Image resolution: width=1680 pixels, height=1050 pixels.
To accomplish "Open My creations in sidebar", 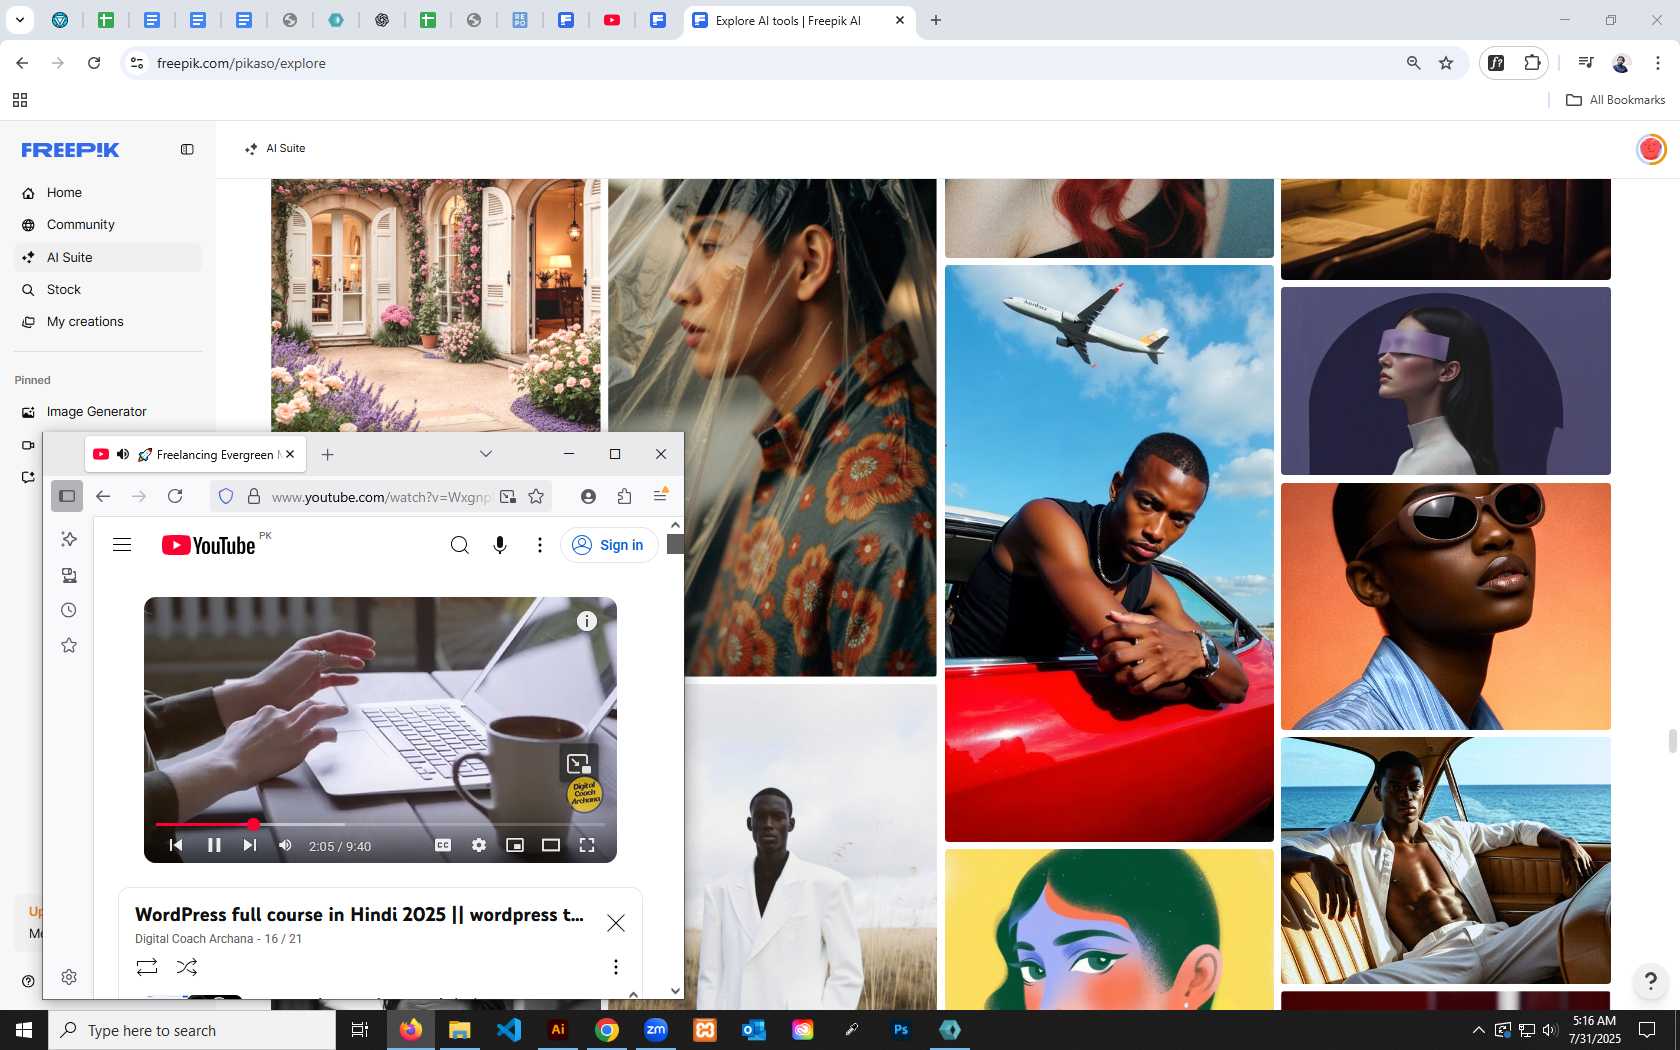I will tap(85, 322).
